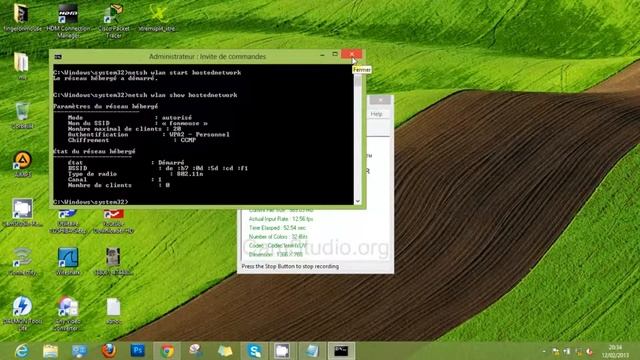
Task: Open the blank document file on desktop
Action: coord(113,311)
